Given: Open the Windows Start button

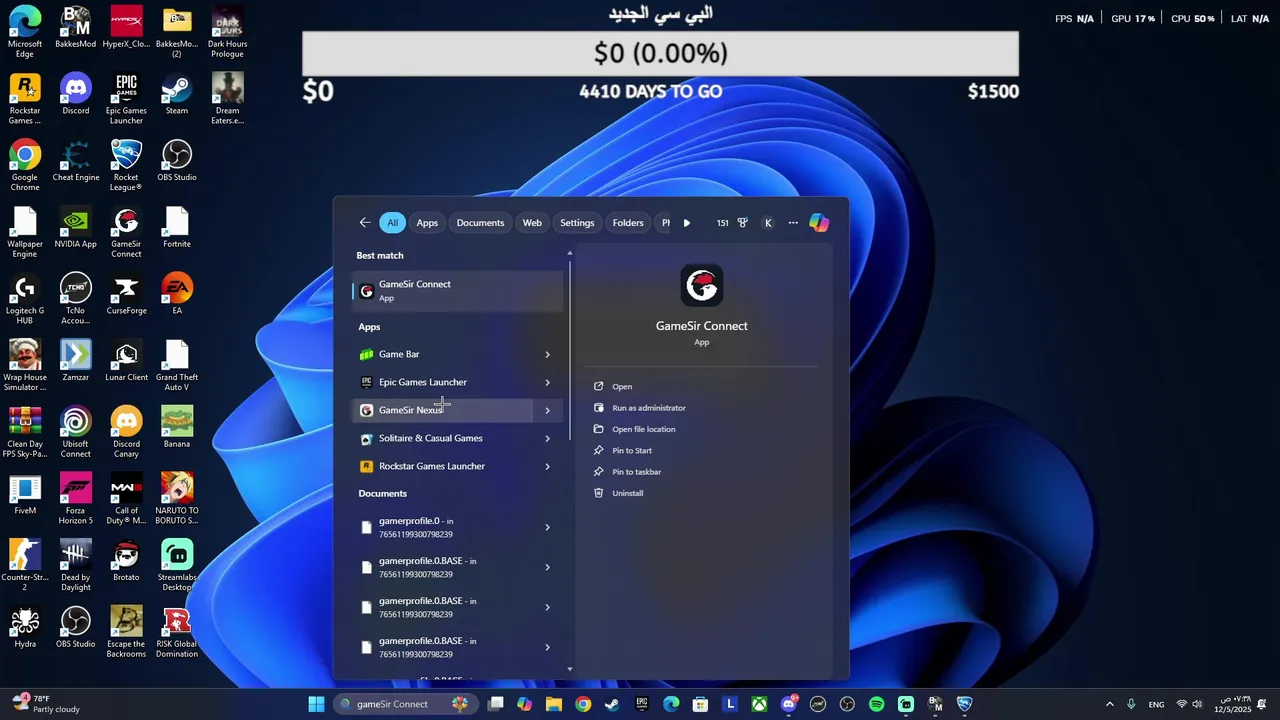Looking at the screenshot, I should [x=316, y=704].
